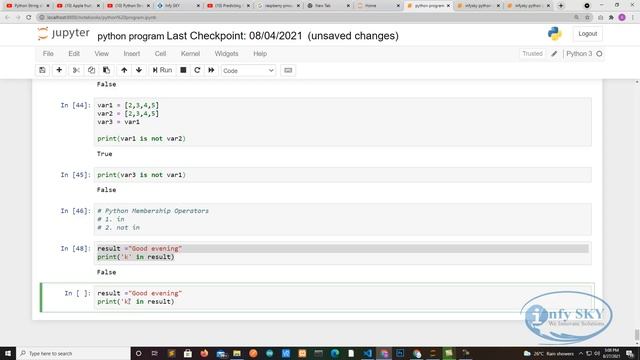Cut selected cells with scissors icon
This screenshot has height=360, width=640.
76,70
